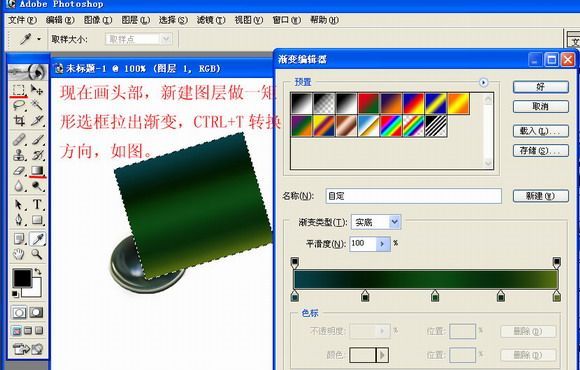Screen dimensions: 580x370
Task: Click 存储 to save gradients
Action: coord(540,151)
